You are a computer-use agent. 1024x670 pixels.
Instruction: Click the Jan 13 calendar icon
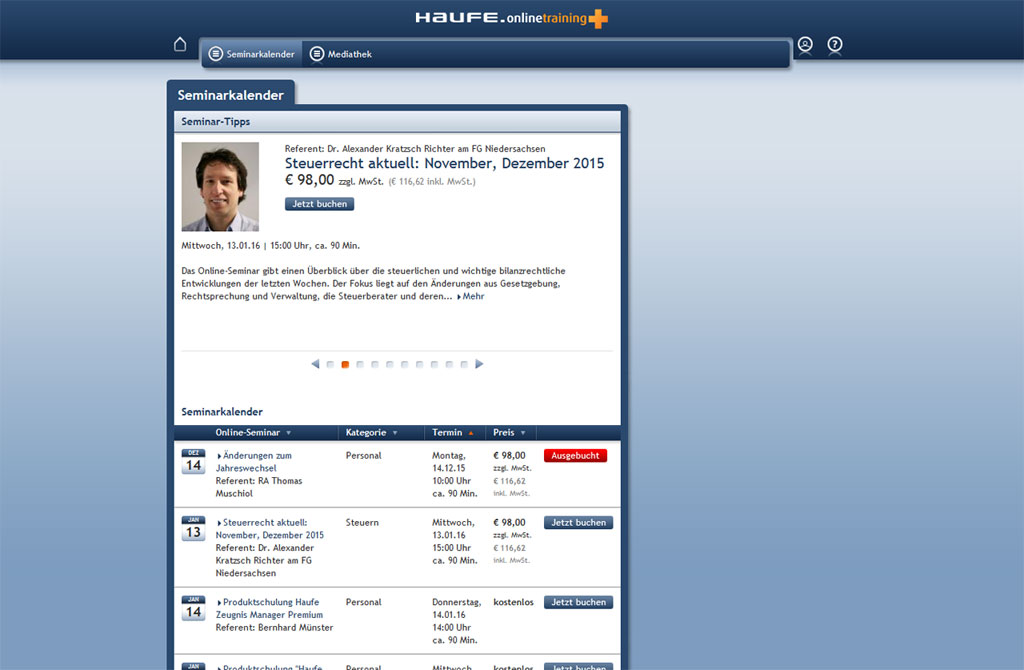point(193,529)
